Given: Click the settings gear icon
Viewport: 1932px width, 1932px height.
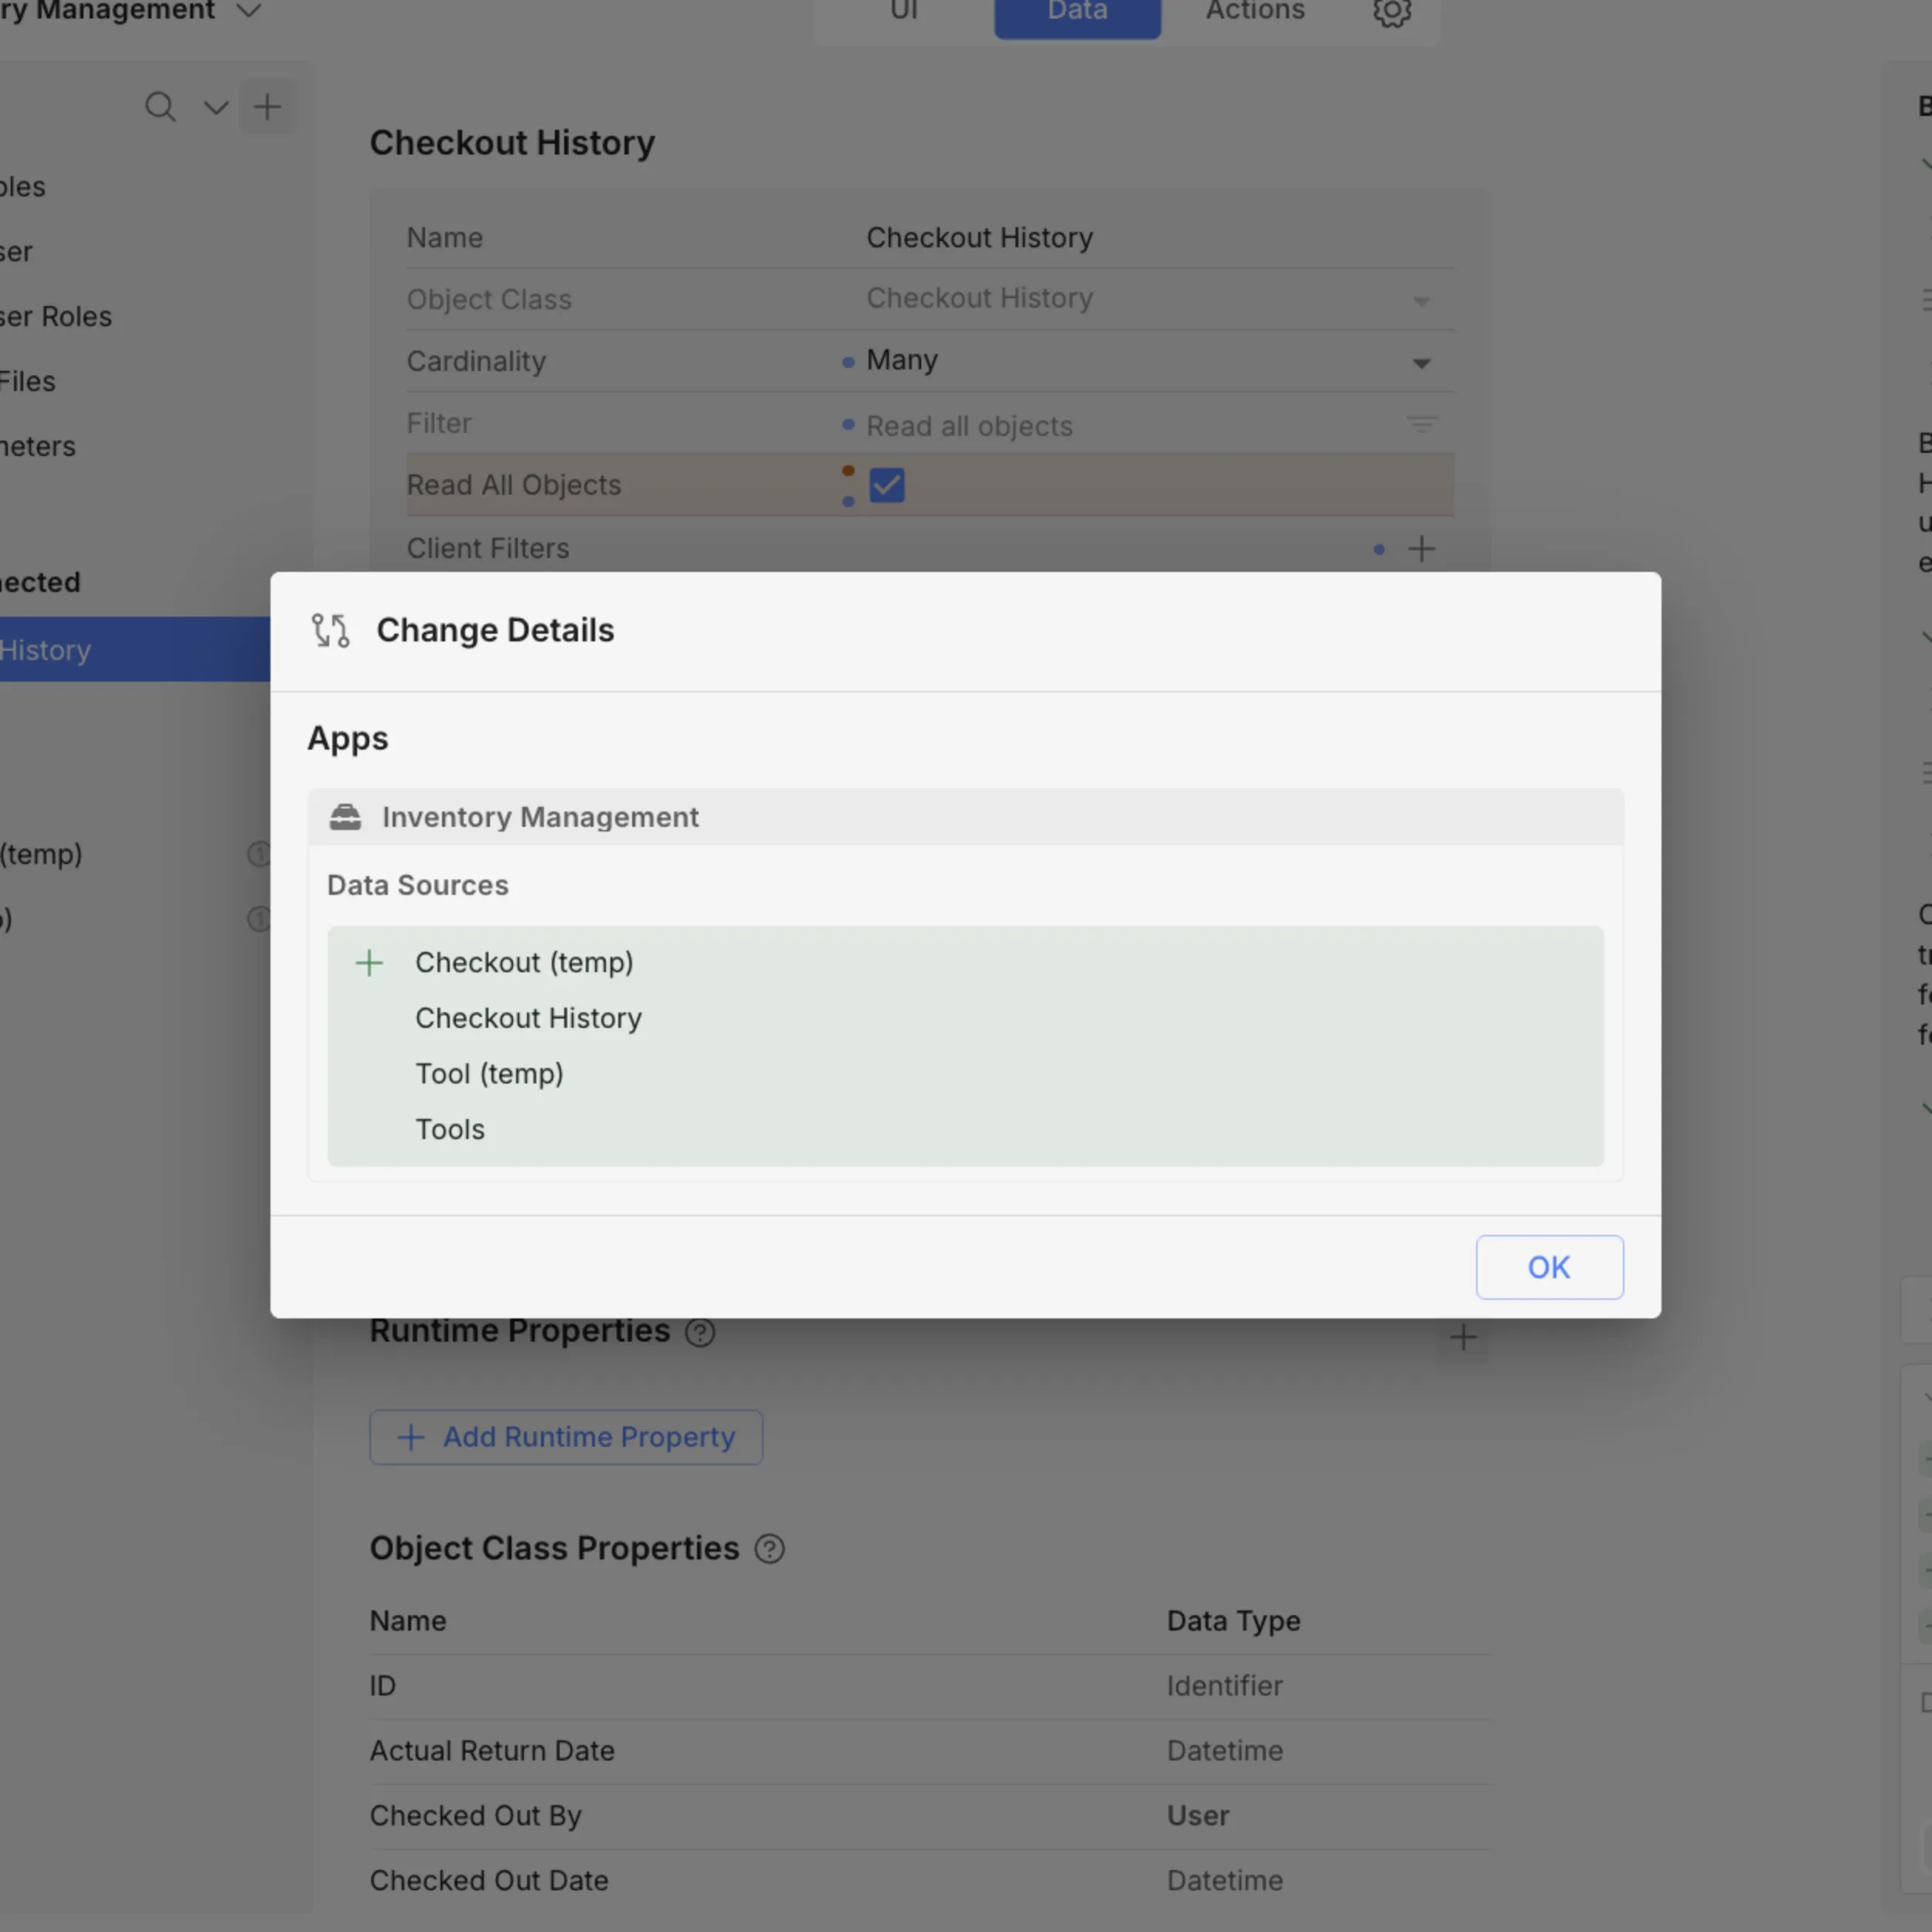Looking at the screenshot, I should pos(1391,12).
